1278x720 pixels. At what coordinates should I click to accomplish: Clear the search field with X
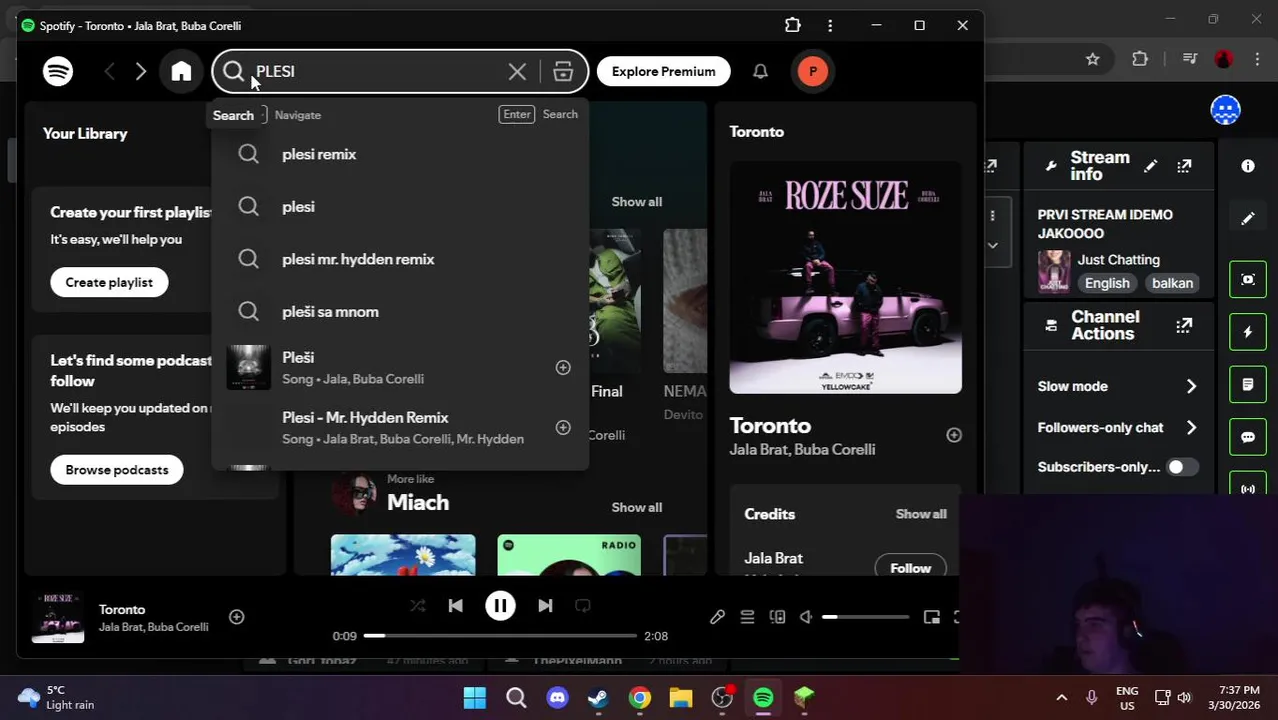pyautogui.click(x=517, y=71)
